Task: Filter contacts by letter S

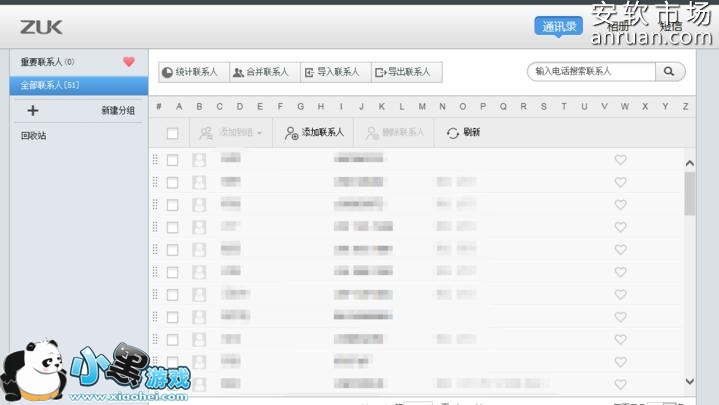Action: (x=543, y=106)
